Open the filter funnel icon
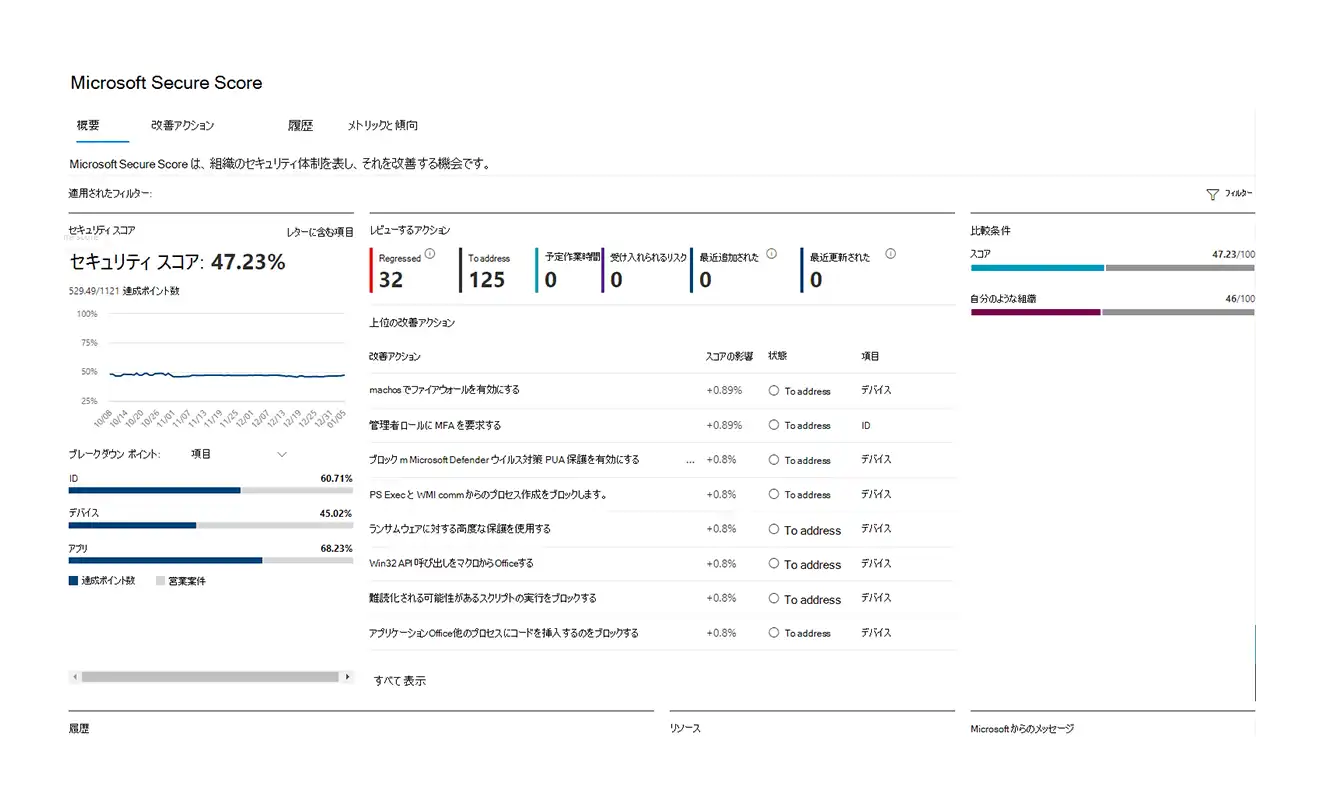The height and width of the screenshot is (801, 1320). click(1212, 195)
